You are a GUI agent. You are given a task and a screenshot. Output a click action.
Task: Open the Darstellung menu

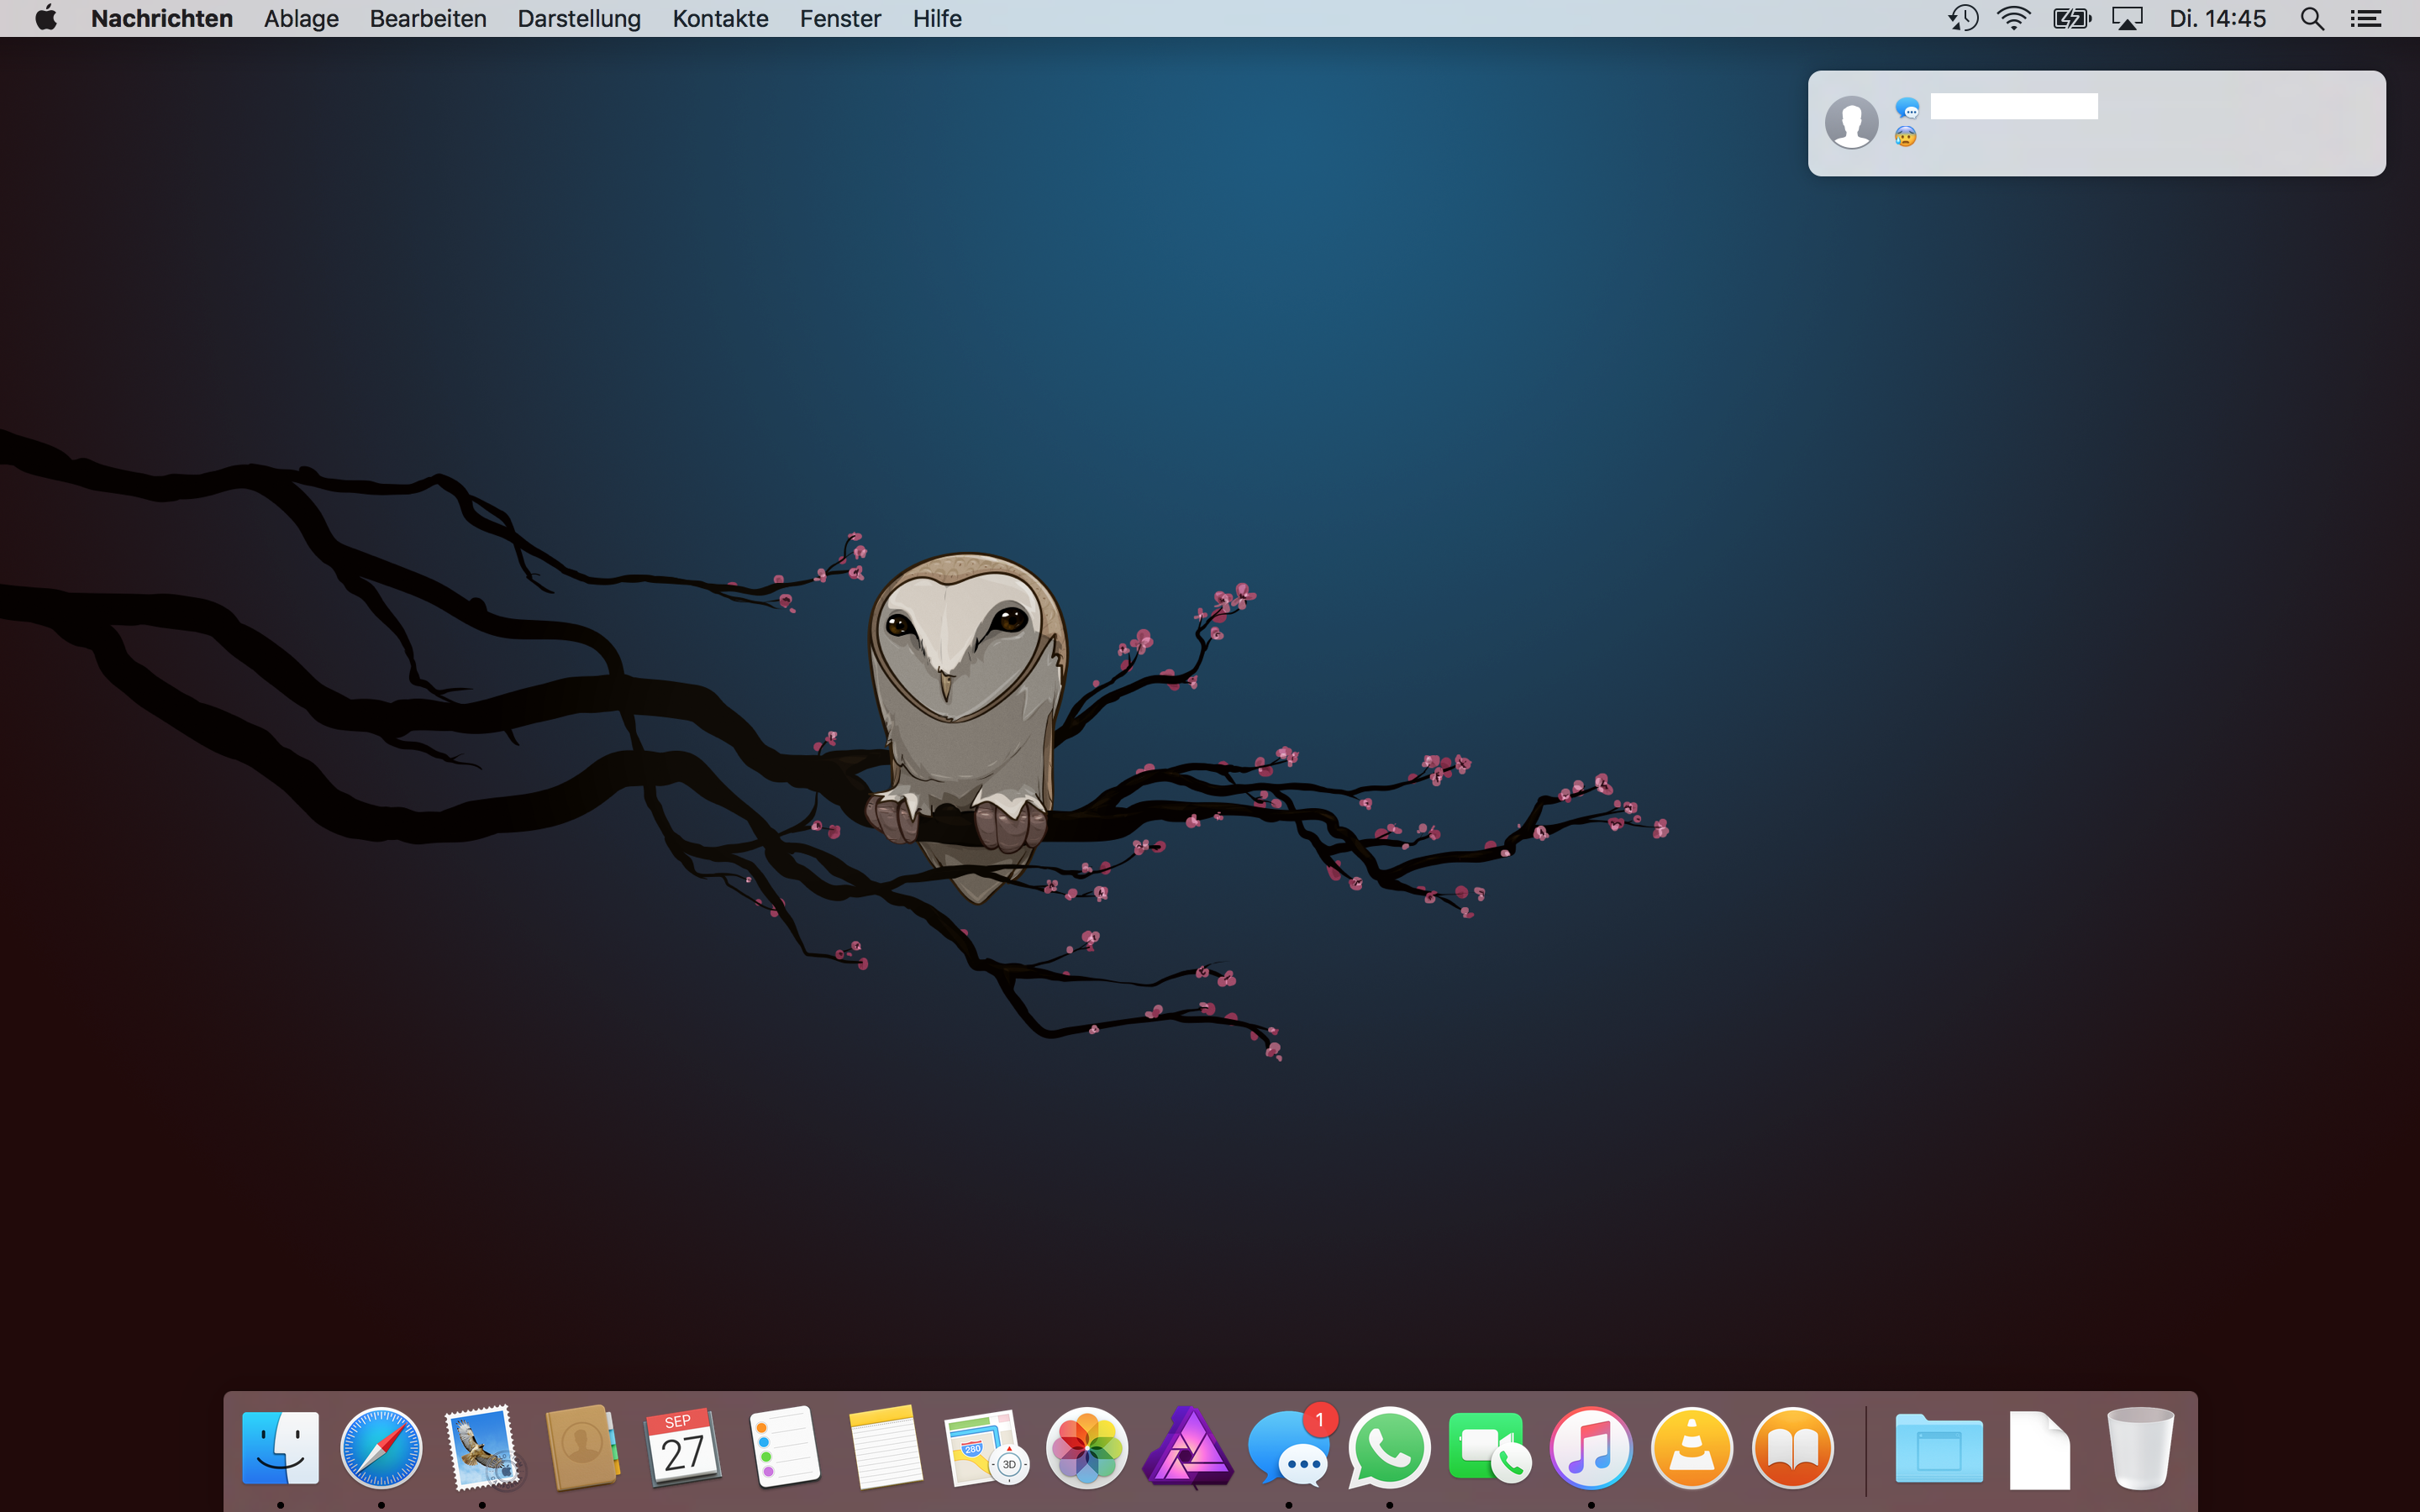click(579, 18)
